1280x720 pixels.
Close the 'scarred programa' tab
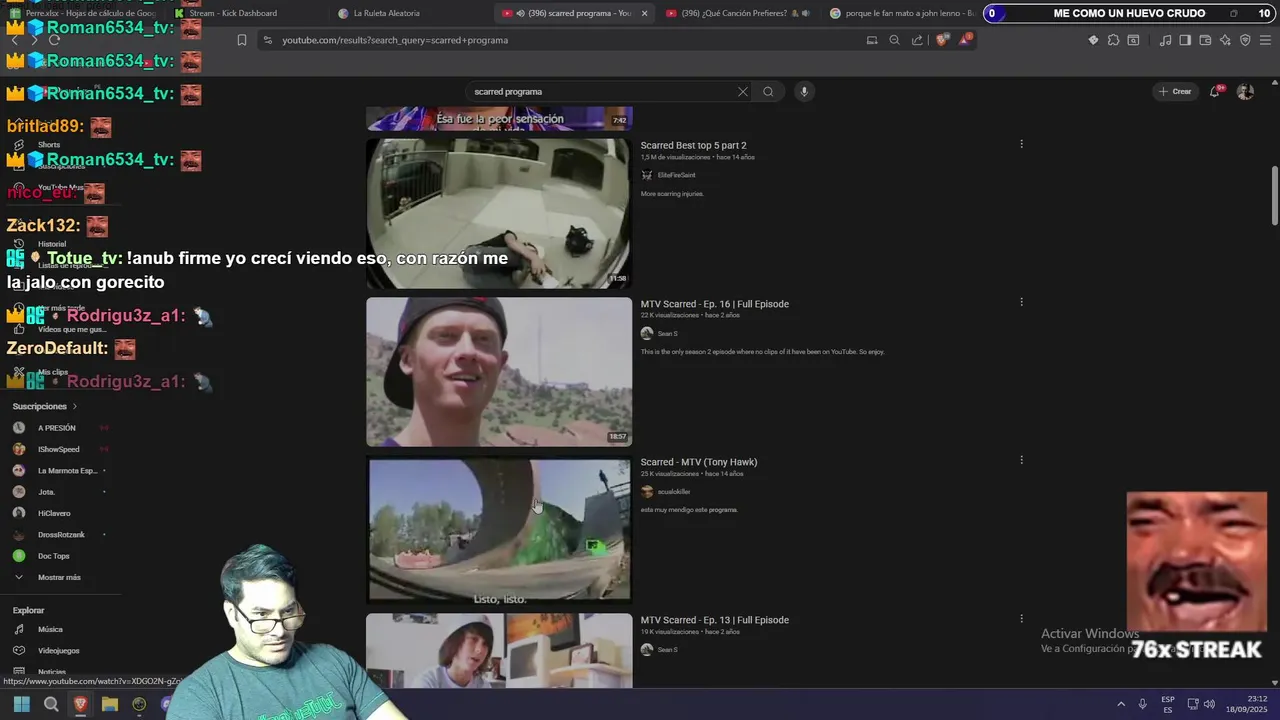tap(644, 13)
